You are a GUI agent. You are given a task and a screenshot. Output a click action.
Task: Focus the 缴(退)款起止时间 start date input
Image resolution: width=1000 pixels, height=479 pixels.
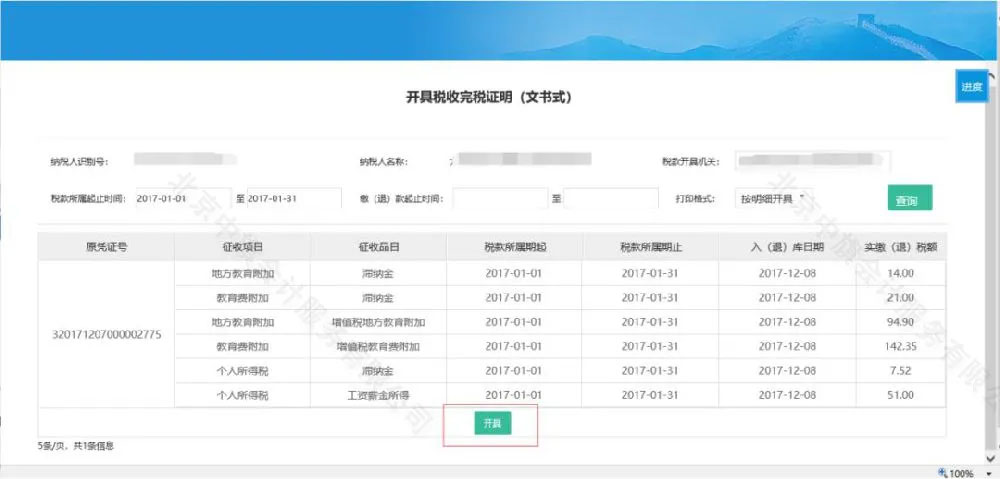(x=499, y=198)
